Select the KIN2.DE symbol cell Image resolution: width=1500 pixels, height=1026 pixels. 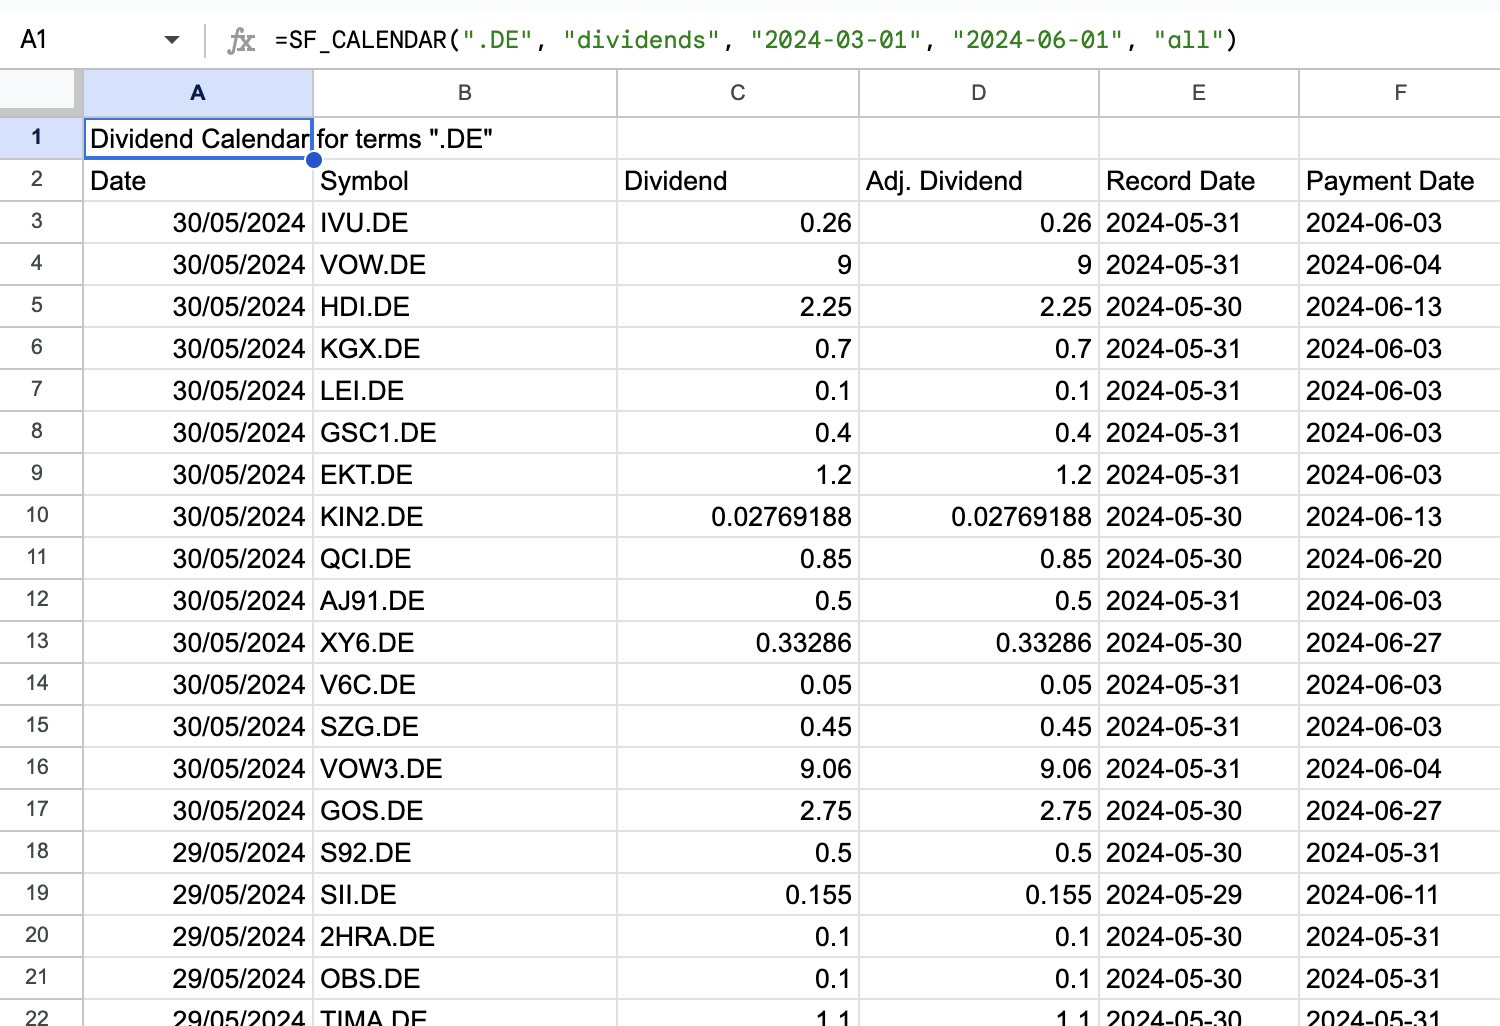(x=465, y=517)
